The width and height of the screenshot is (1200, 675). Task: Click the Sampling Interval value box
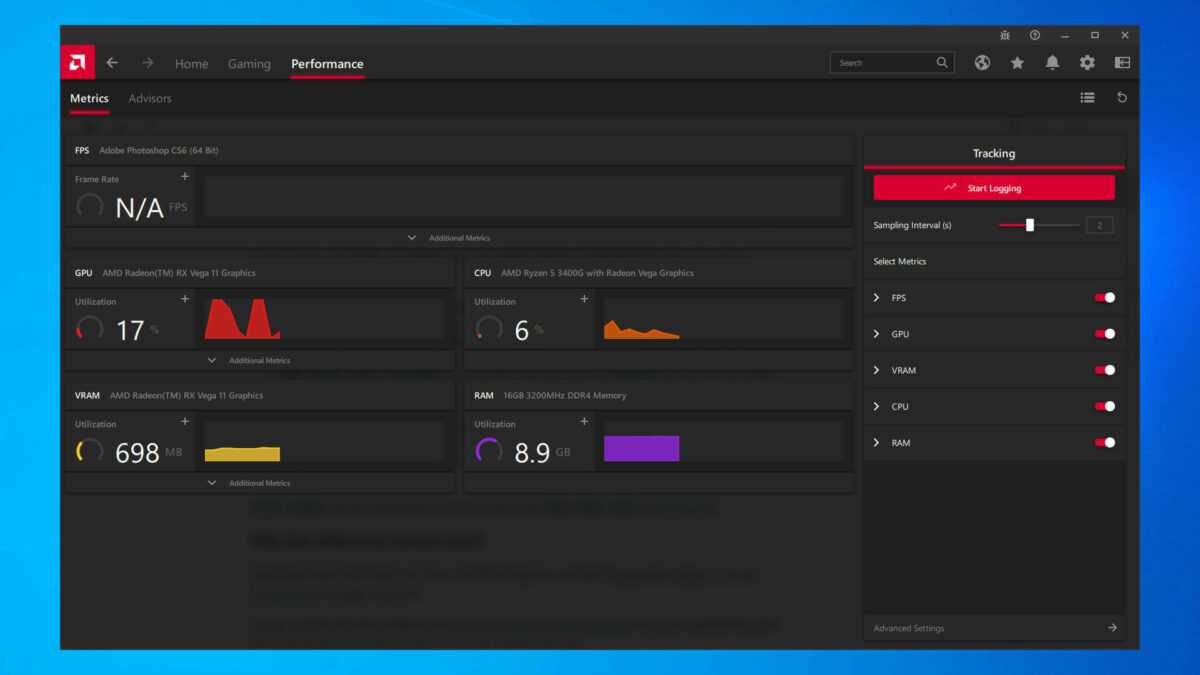pyautogui.click(x=1099, y=225)
